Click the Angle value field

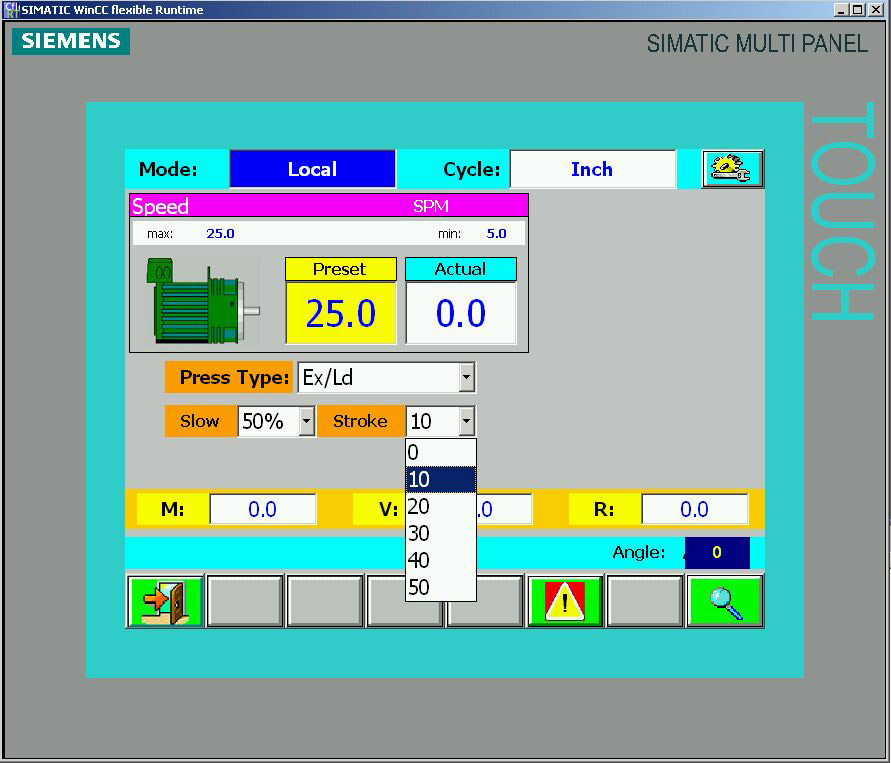[x=717, y=552]
